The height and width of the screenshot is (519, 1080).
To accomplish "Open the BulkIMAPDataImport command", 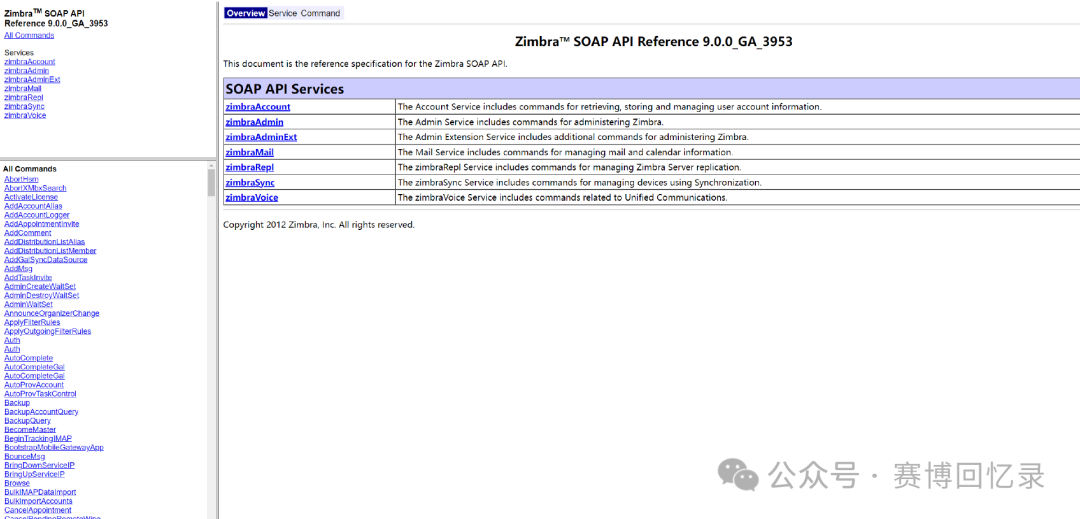I will tap(40, 492).
